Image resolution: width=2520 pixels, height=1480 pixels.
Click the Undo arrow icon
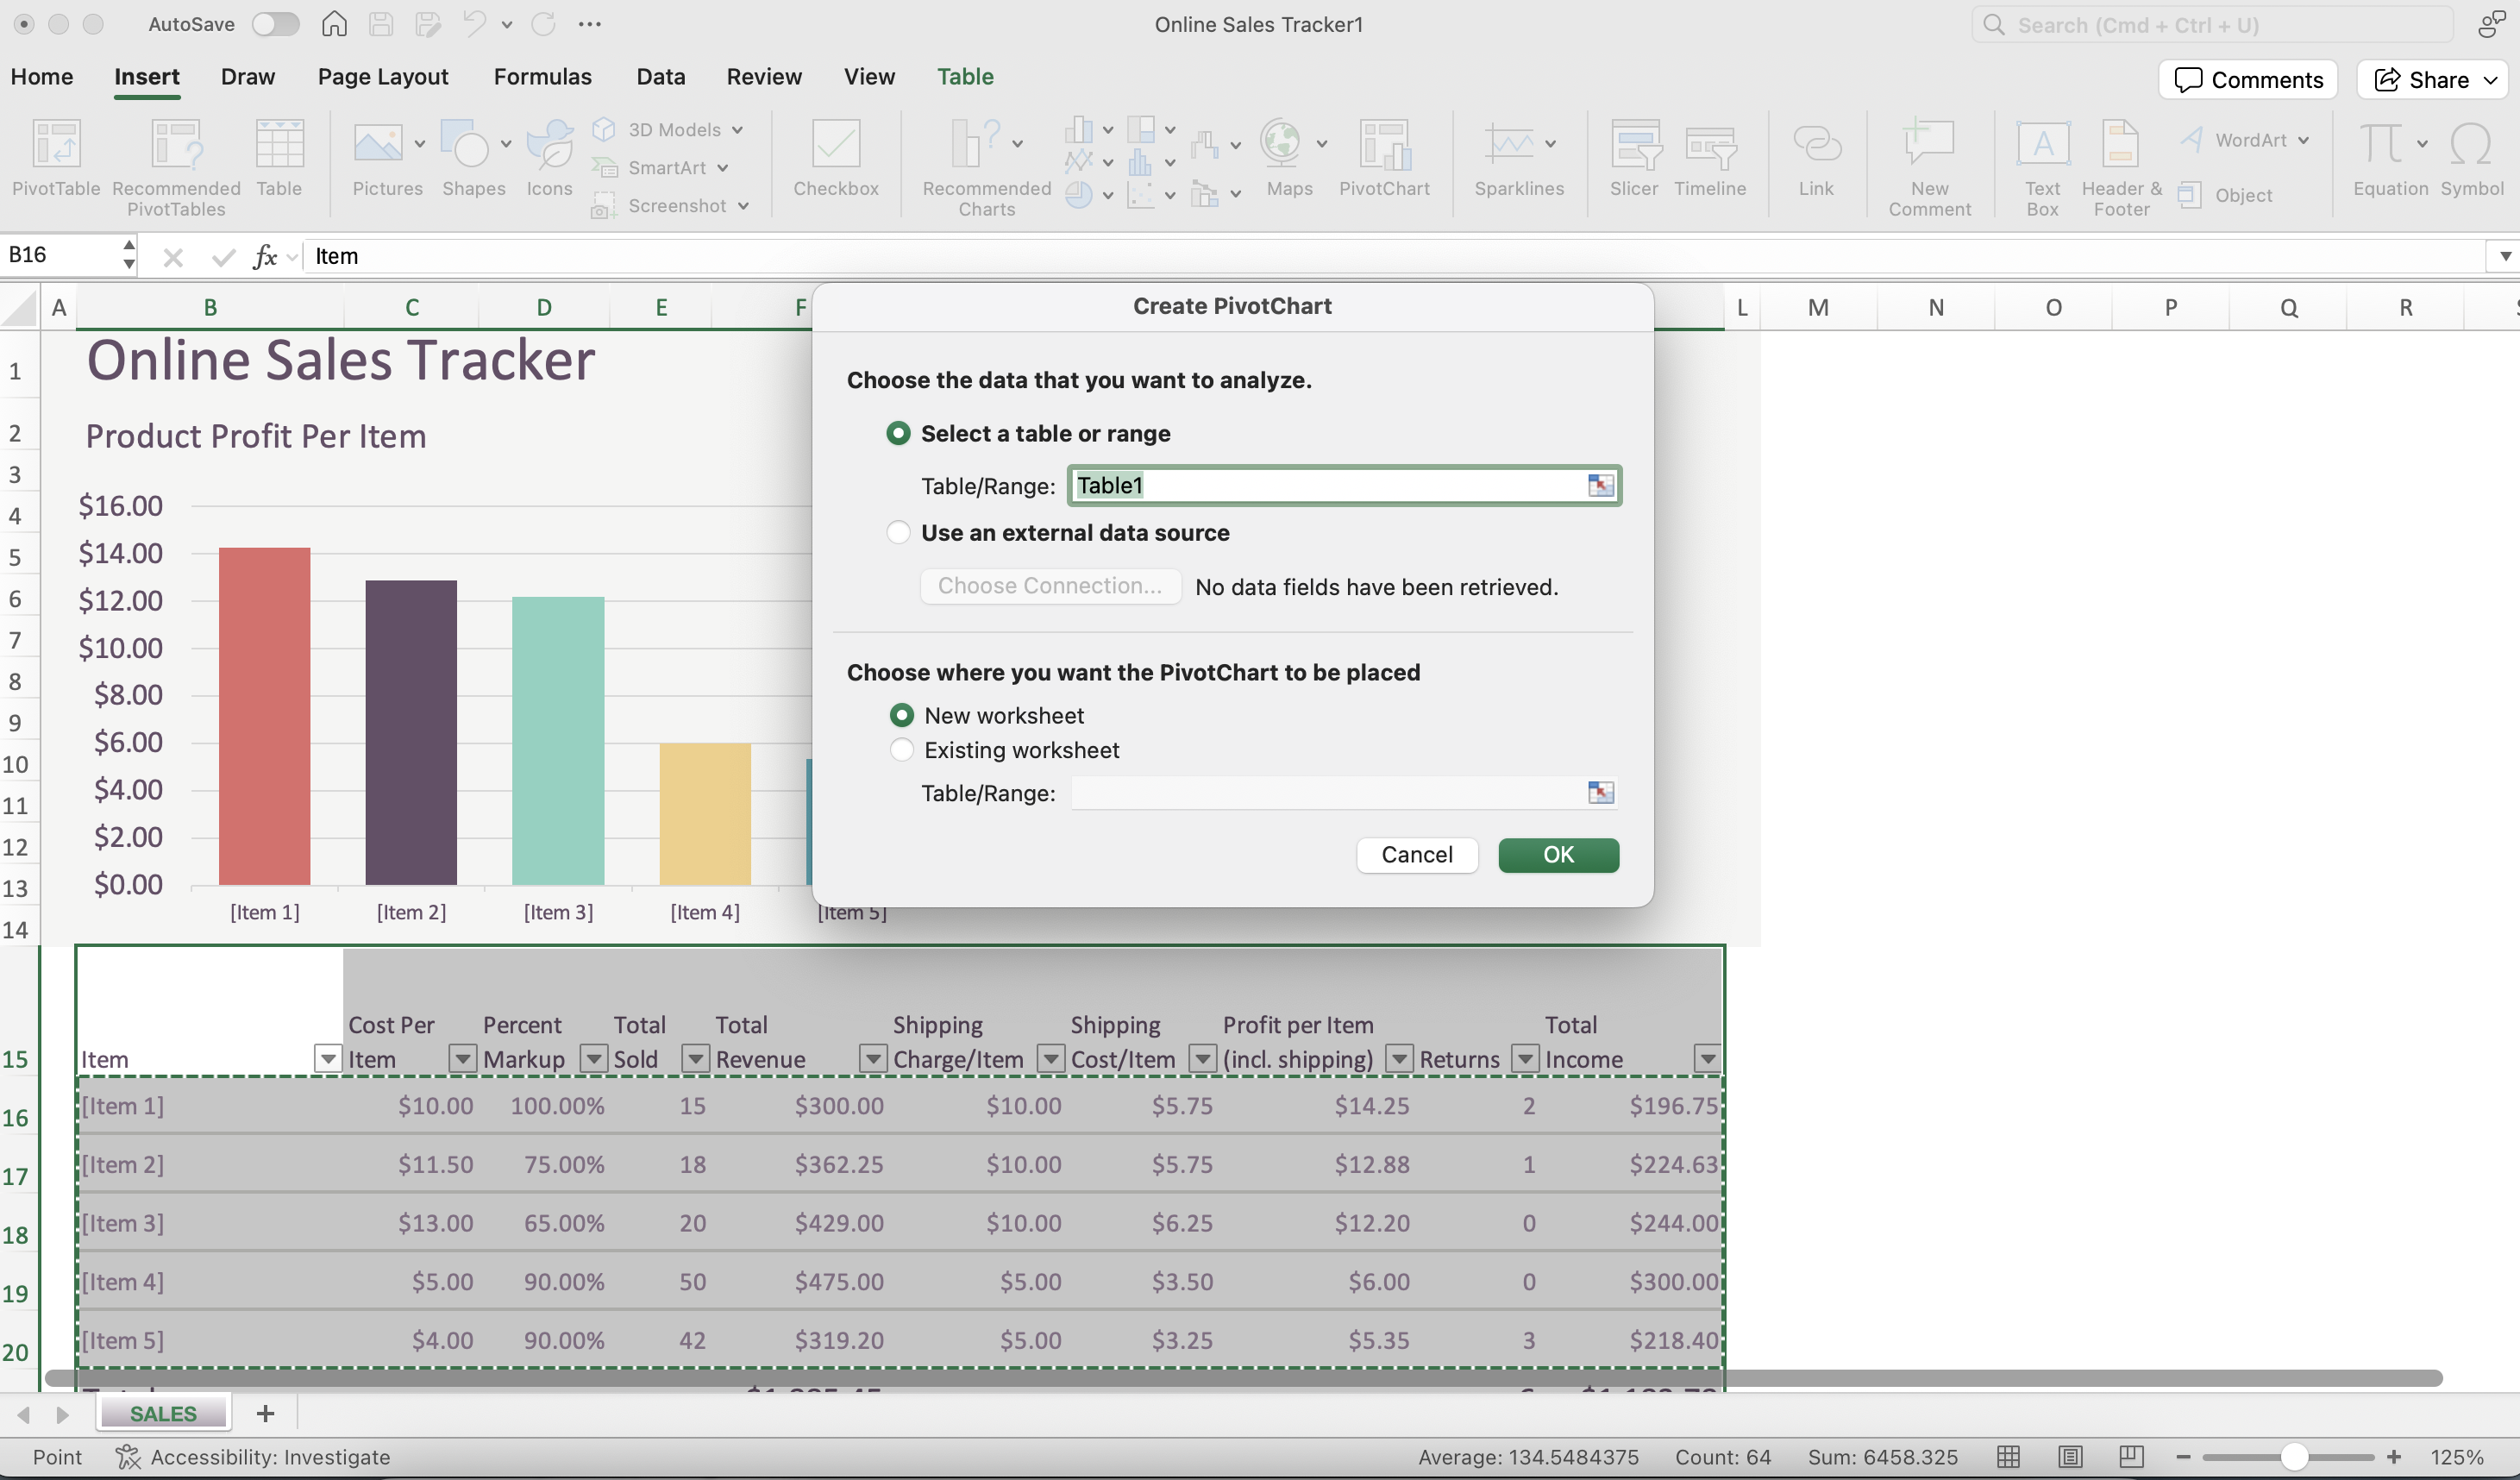click(474, 24)
